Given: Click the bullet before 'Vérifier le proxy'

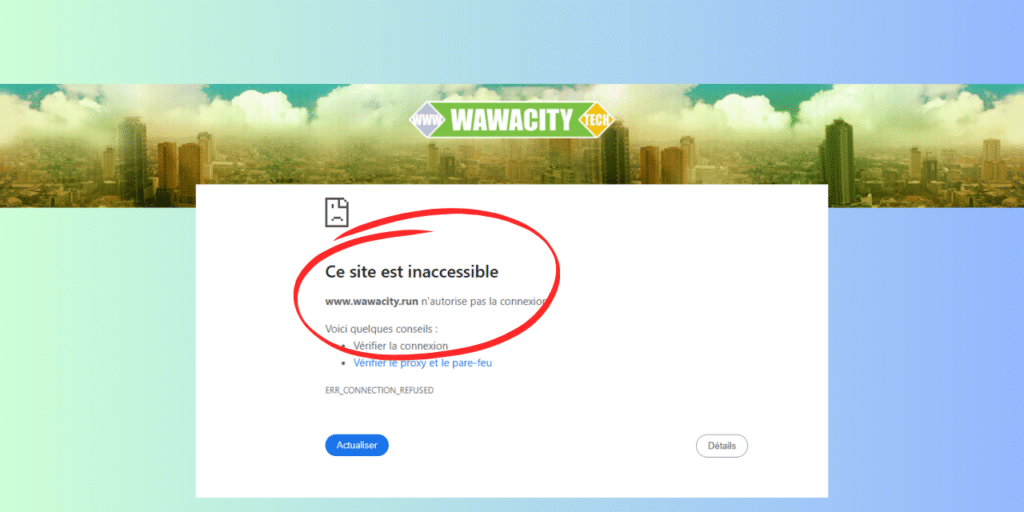Looking at the screenshot, I should click(x=345, y=363).
